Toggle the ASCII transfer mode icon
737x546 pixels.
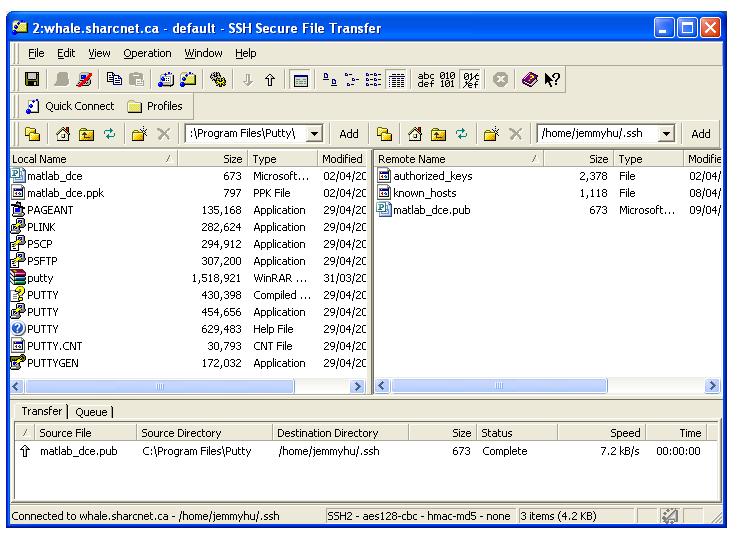coord(426,79)
